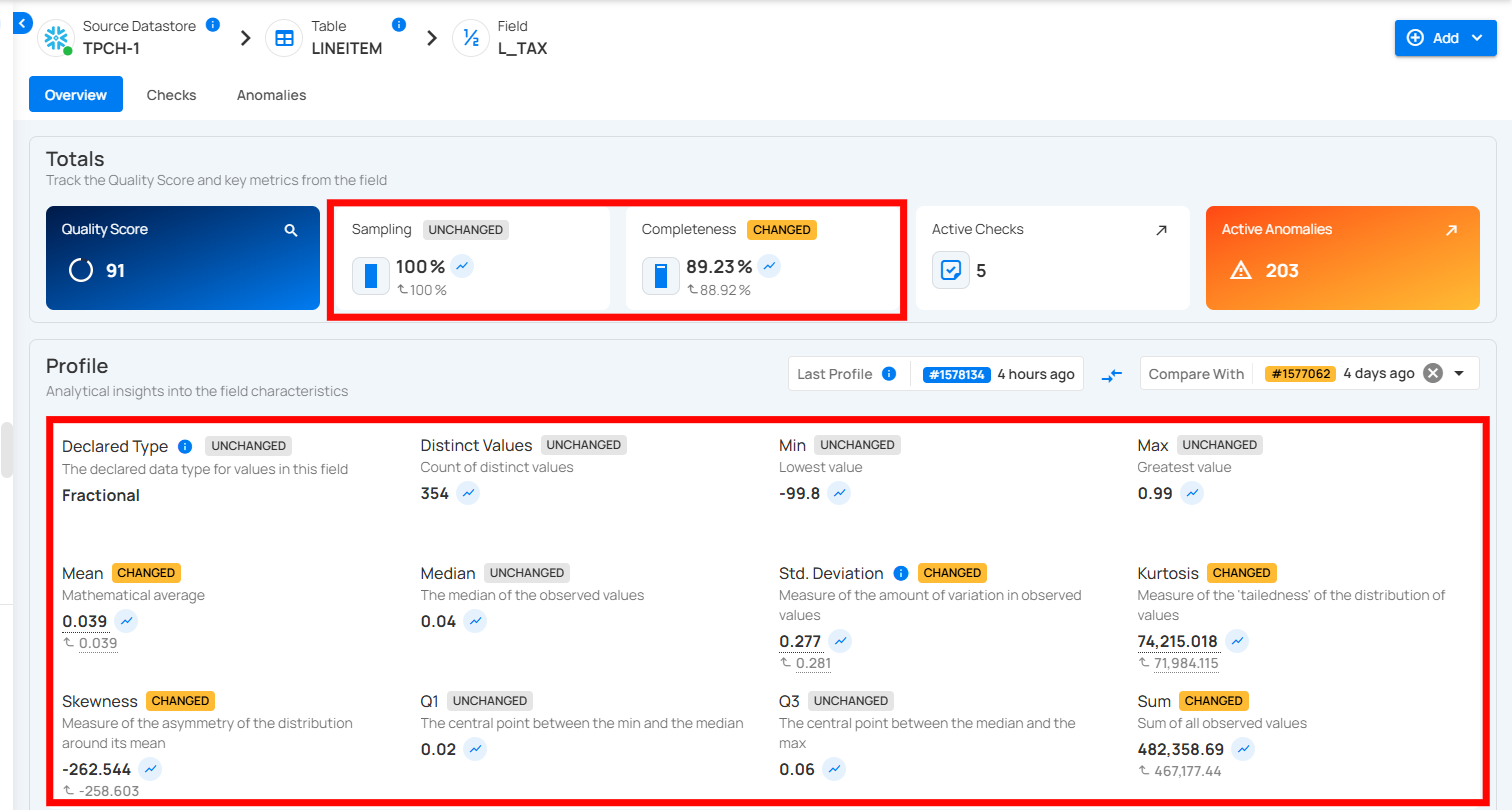1512x810 pixels.
Task: Go to TPCH-1 source datastore breadcrumb
Action: 110,48
